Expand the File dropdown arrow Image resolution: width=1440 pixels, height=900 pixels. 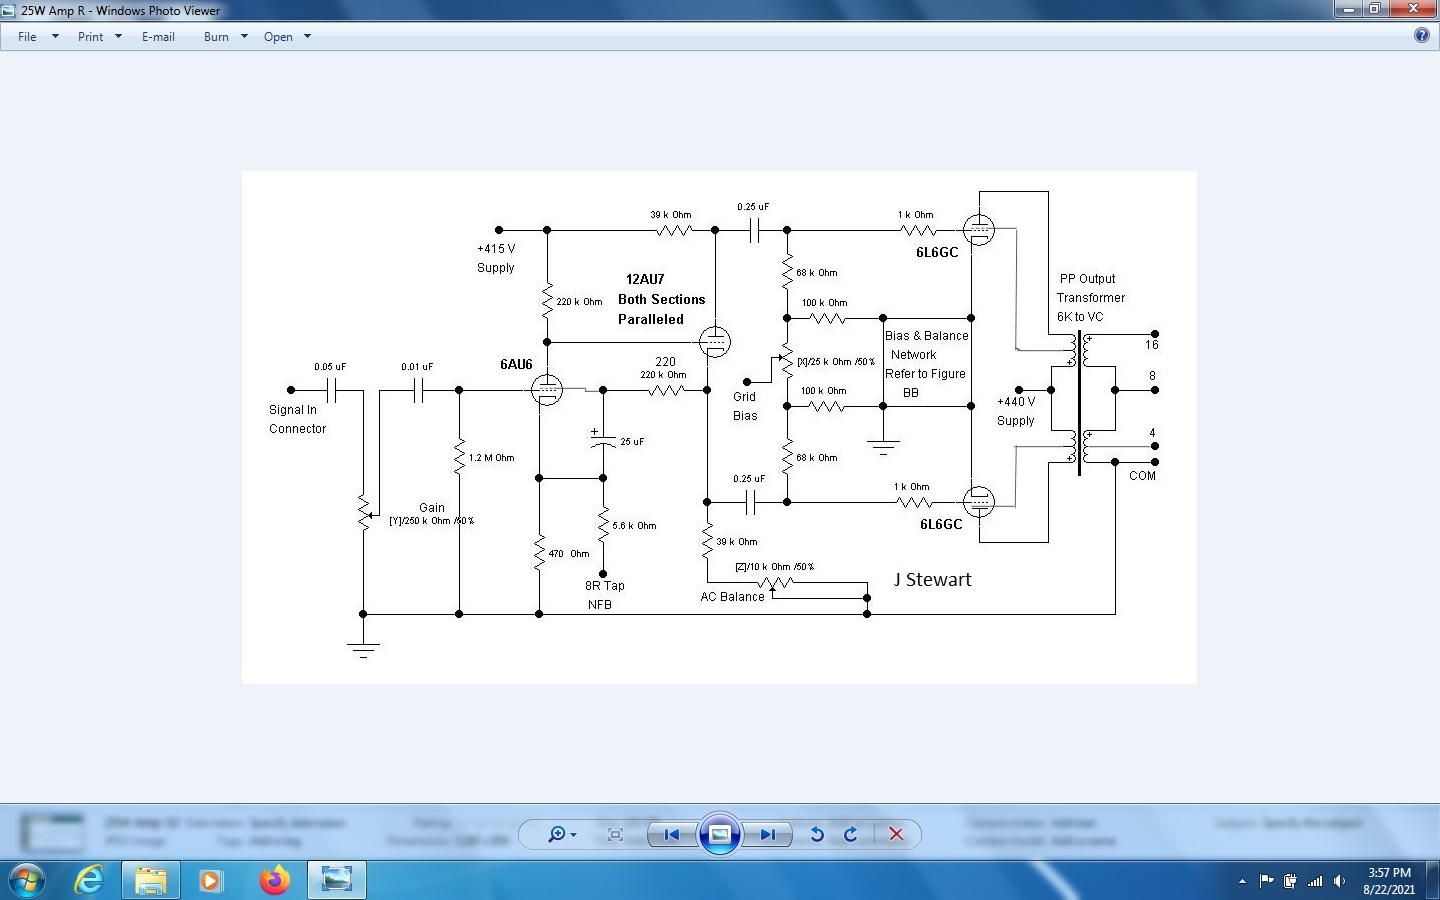coord(55,37)
